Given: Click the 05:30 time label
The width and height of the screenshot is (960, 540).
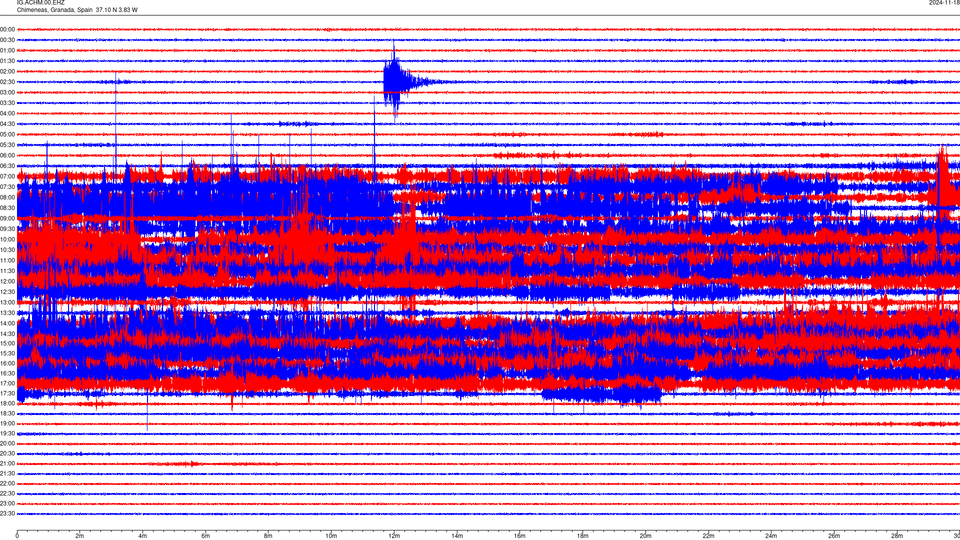Looking at the screenshot, I should point(7,144).
